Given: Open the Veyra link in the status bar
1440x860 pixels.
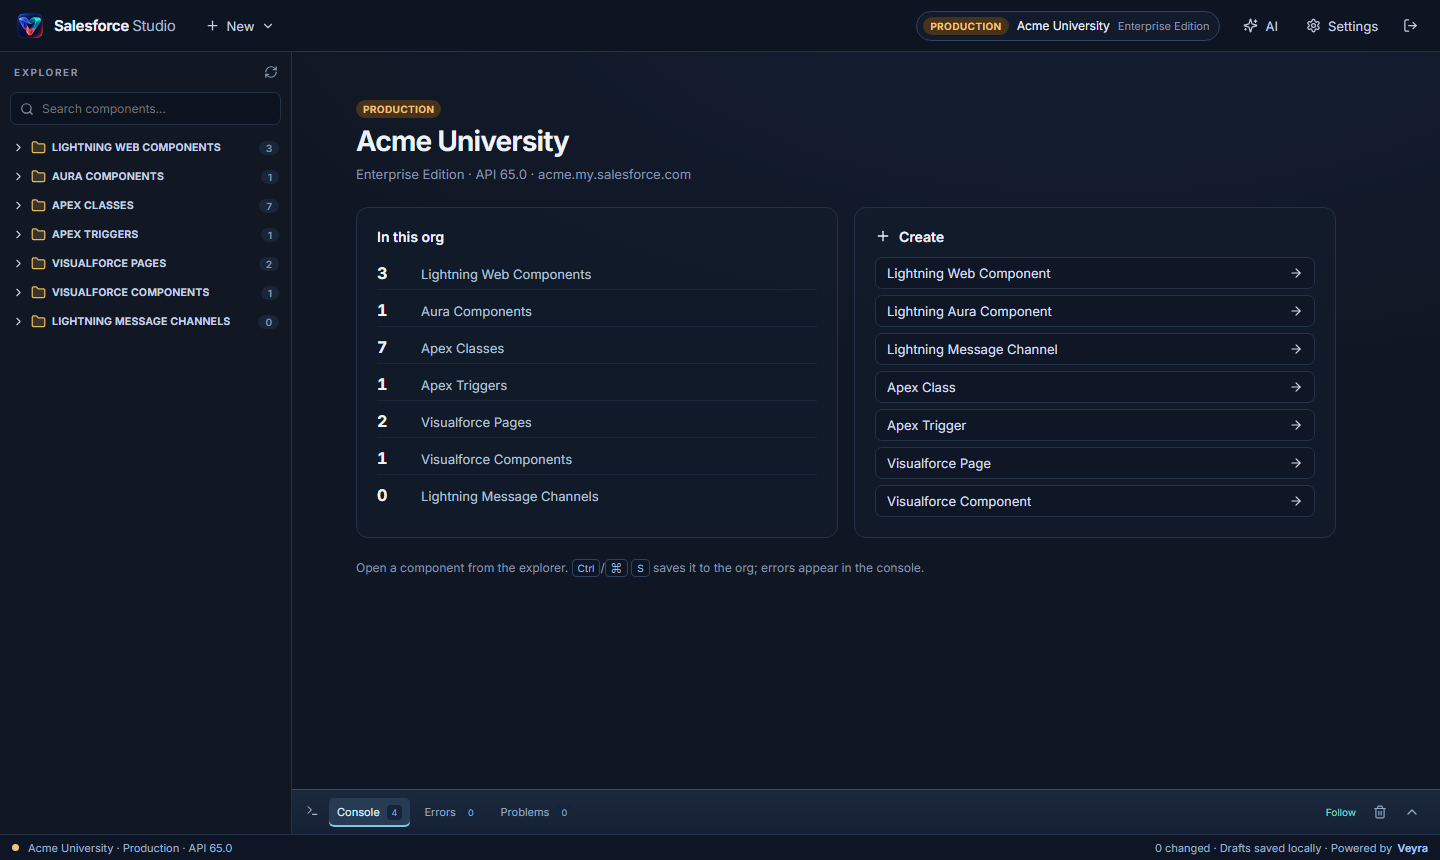Looking at the screenshot, I should pyautogui.click(x=1412, y=848).
